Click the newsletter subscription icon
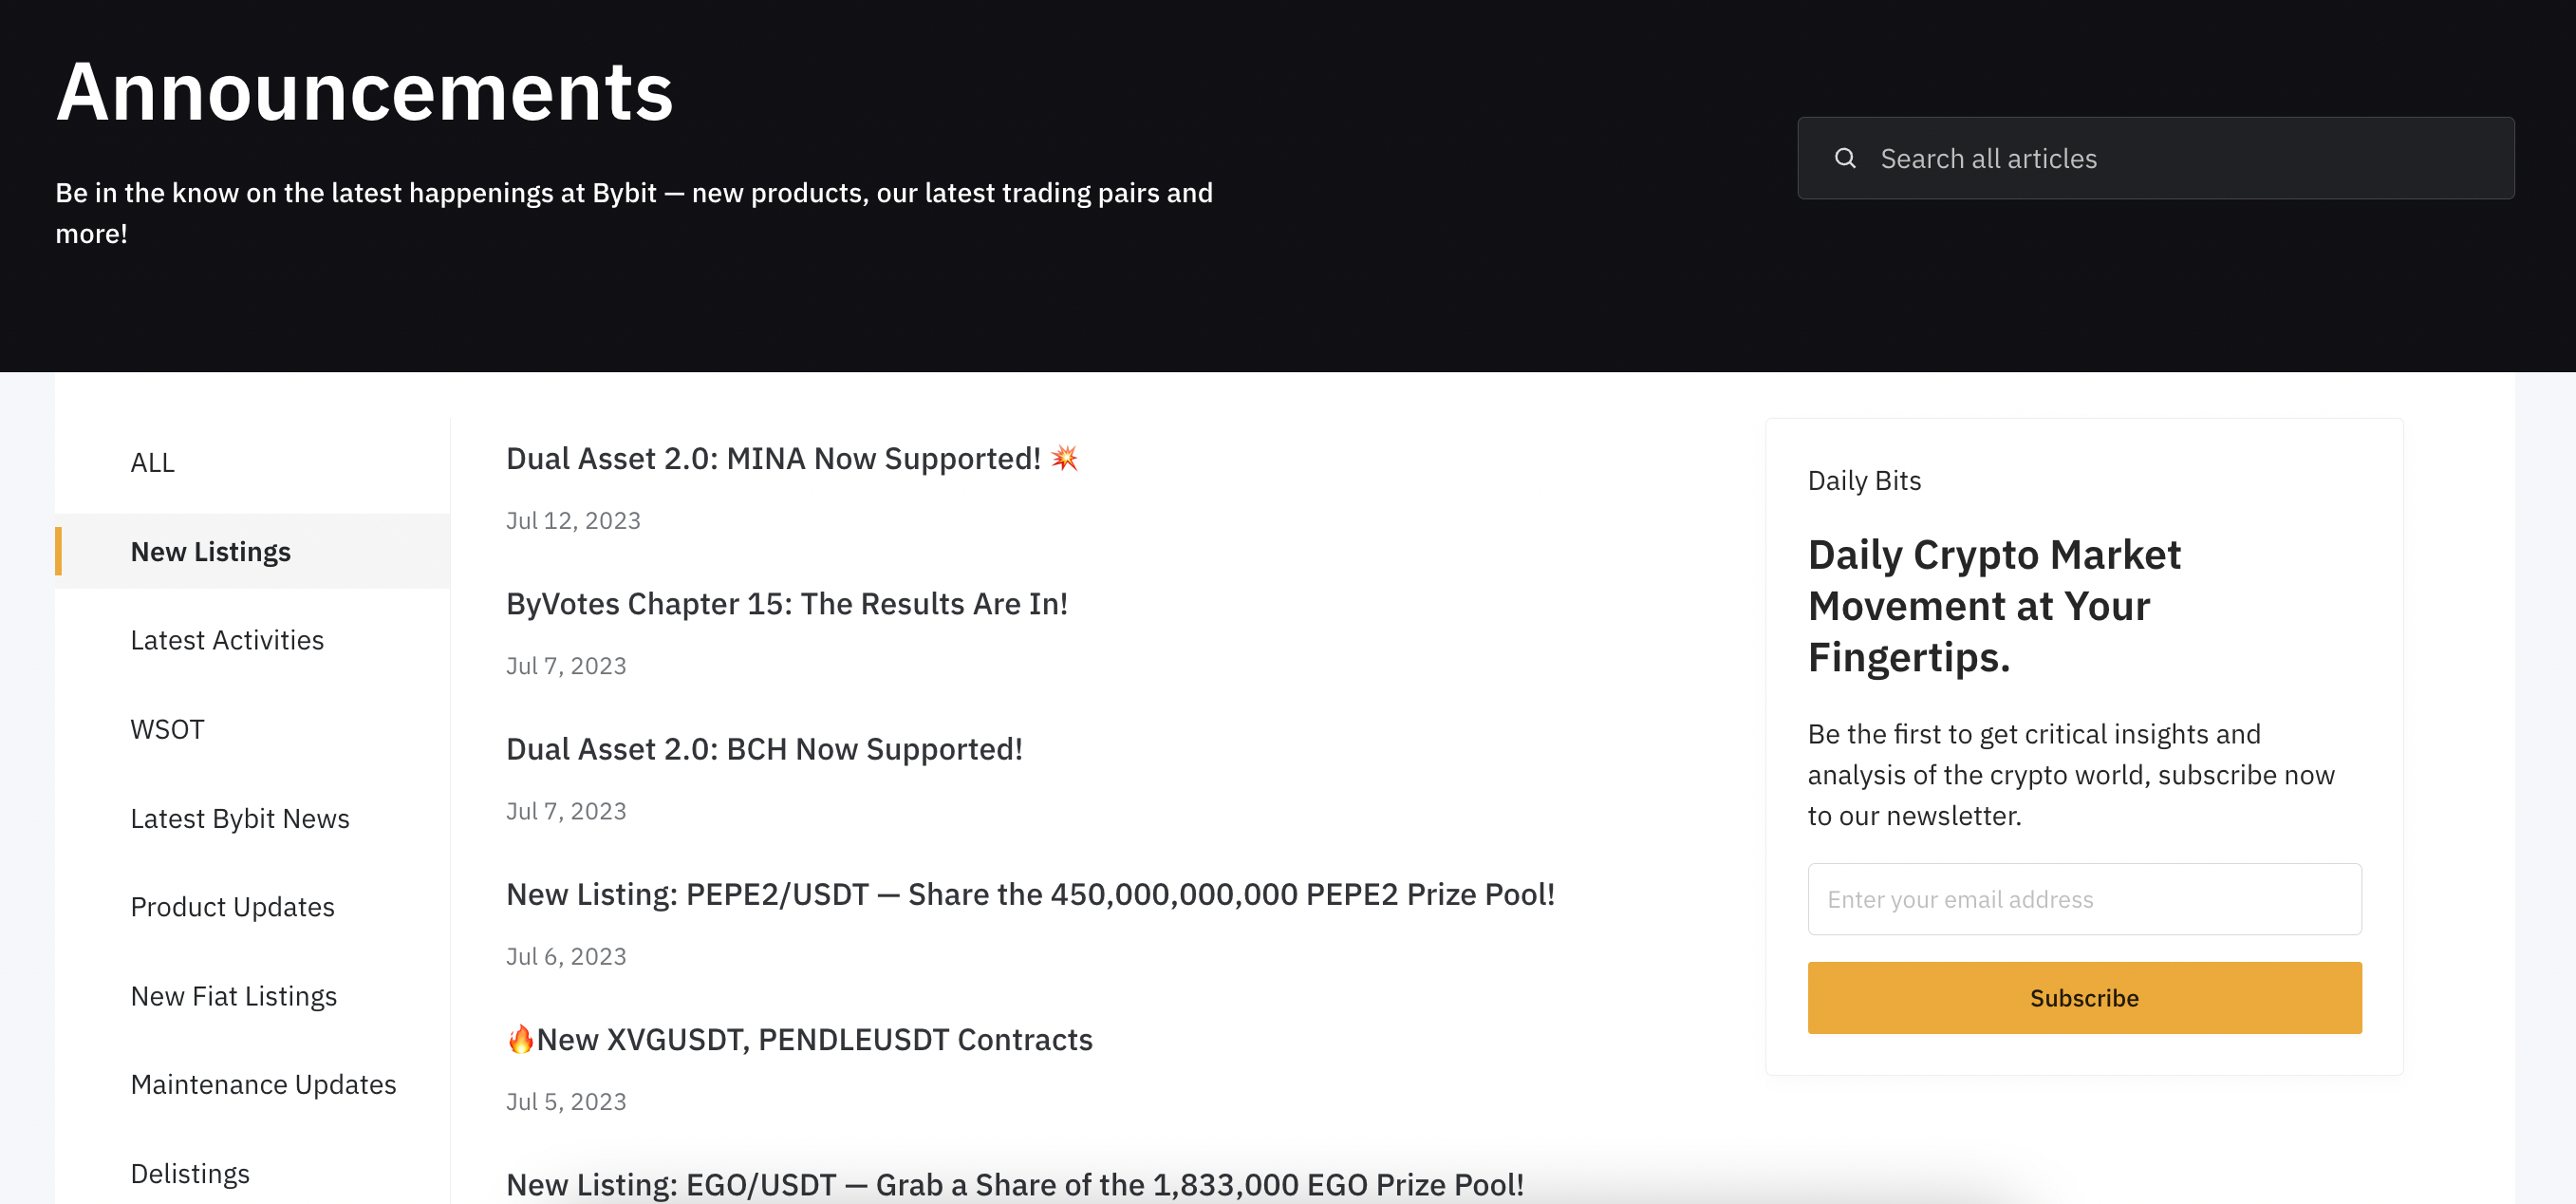Viewport: 2576px width, 1204px height. 2084,997
